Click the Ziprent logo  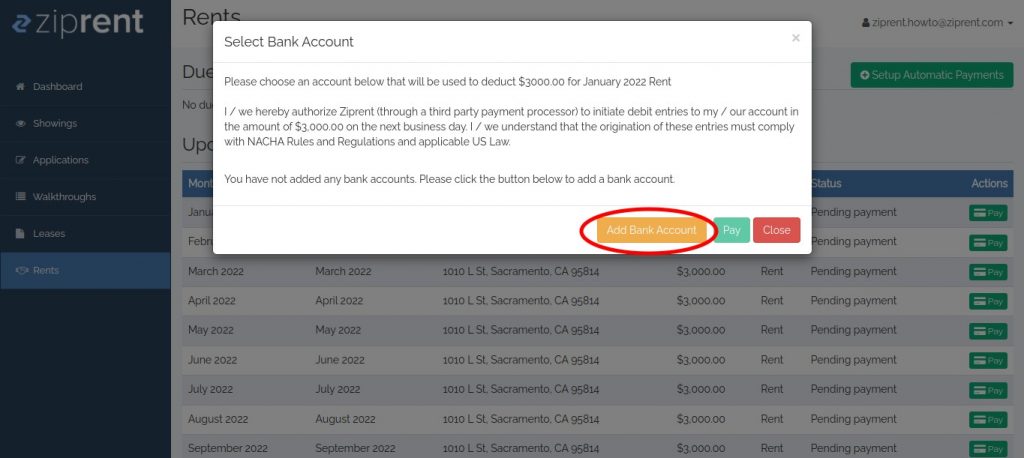tap(78, 22)
